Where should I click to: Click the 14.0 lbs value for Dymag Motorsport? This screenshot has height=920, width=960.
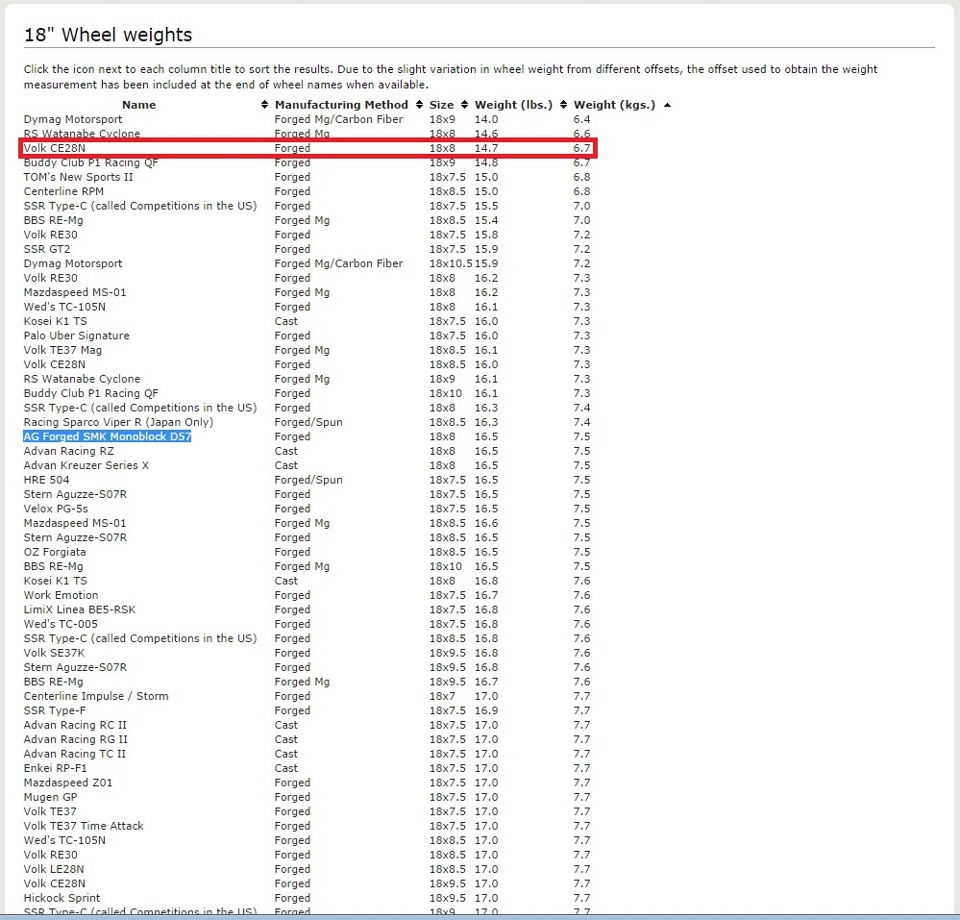tap(486, 119)
